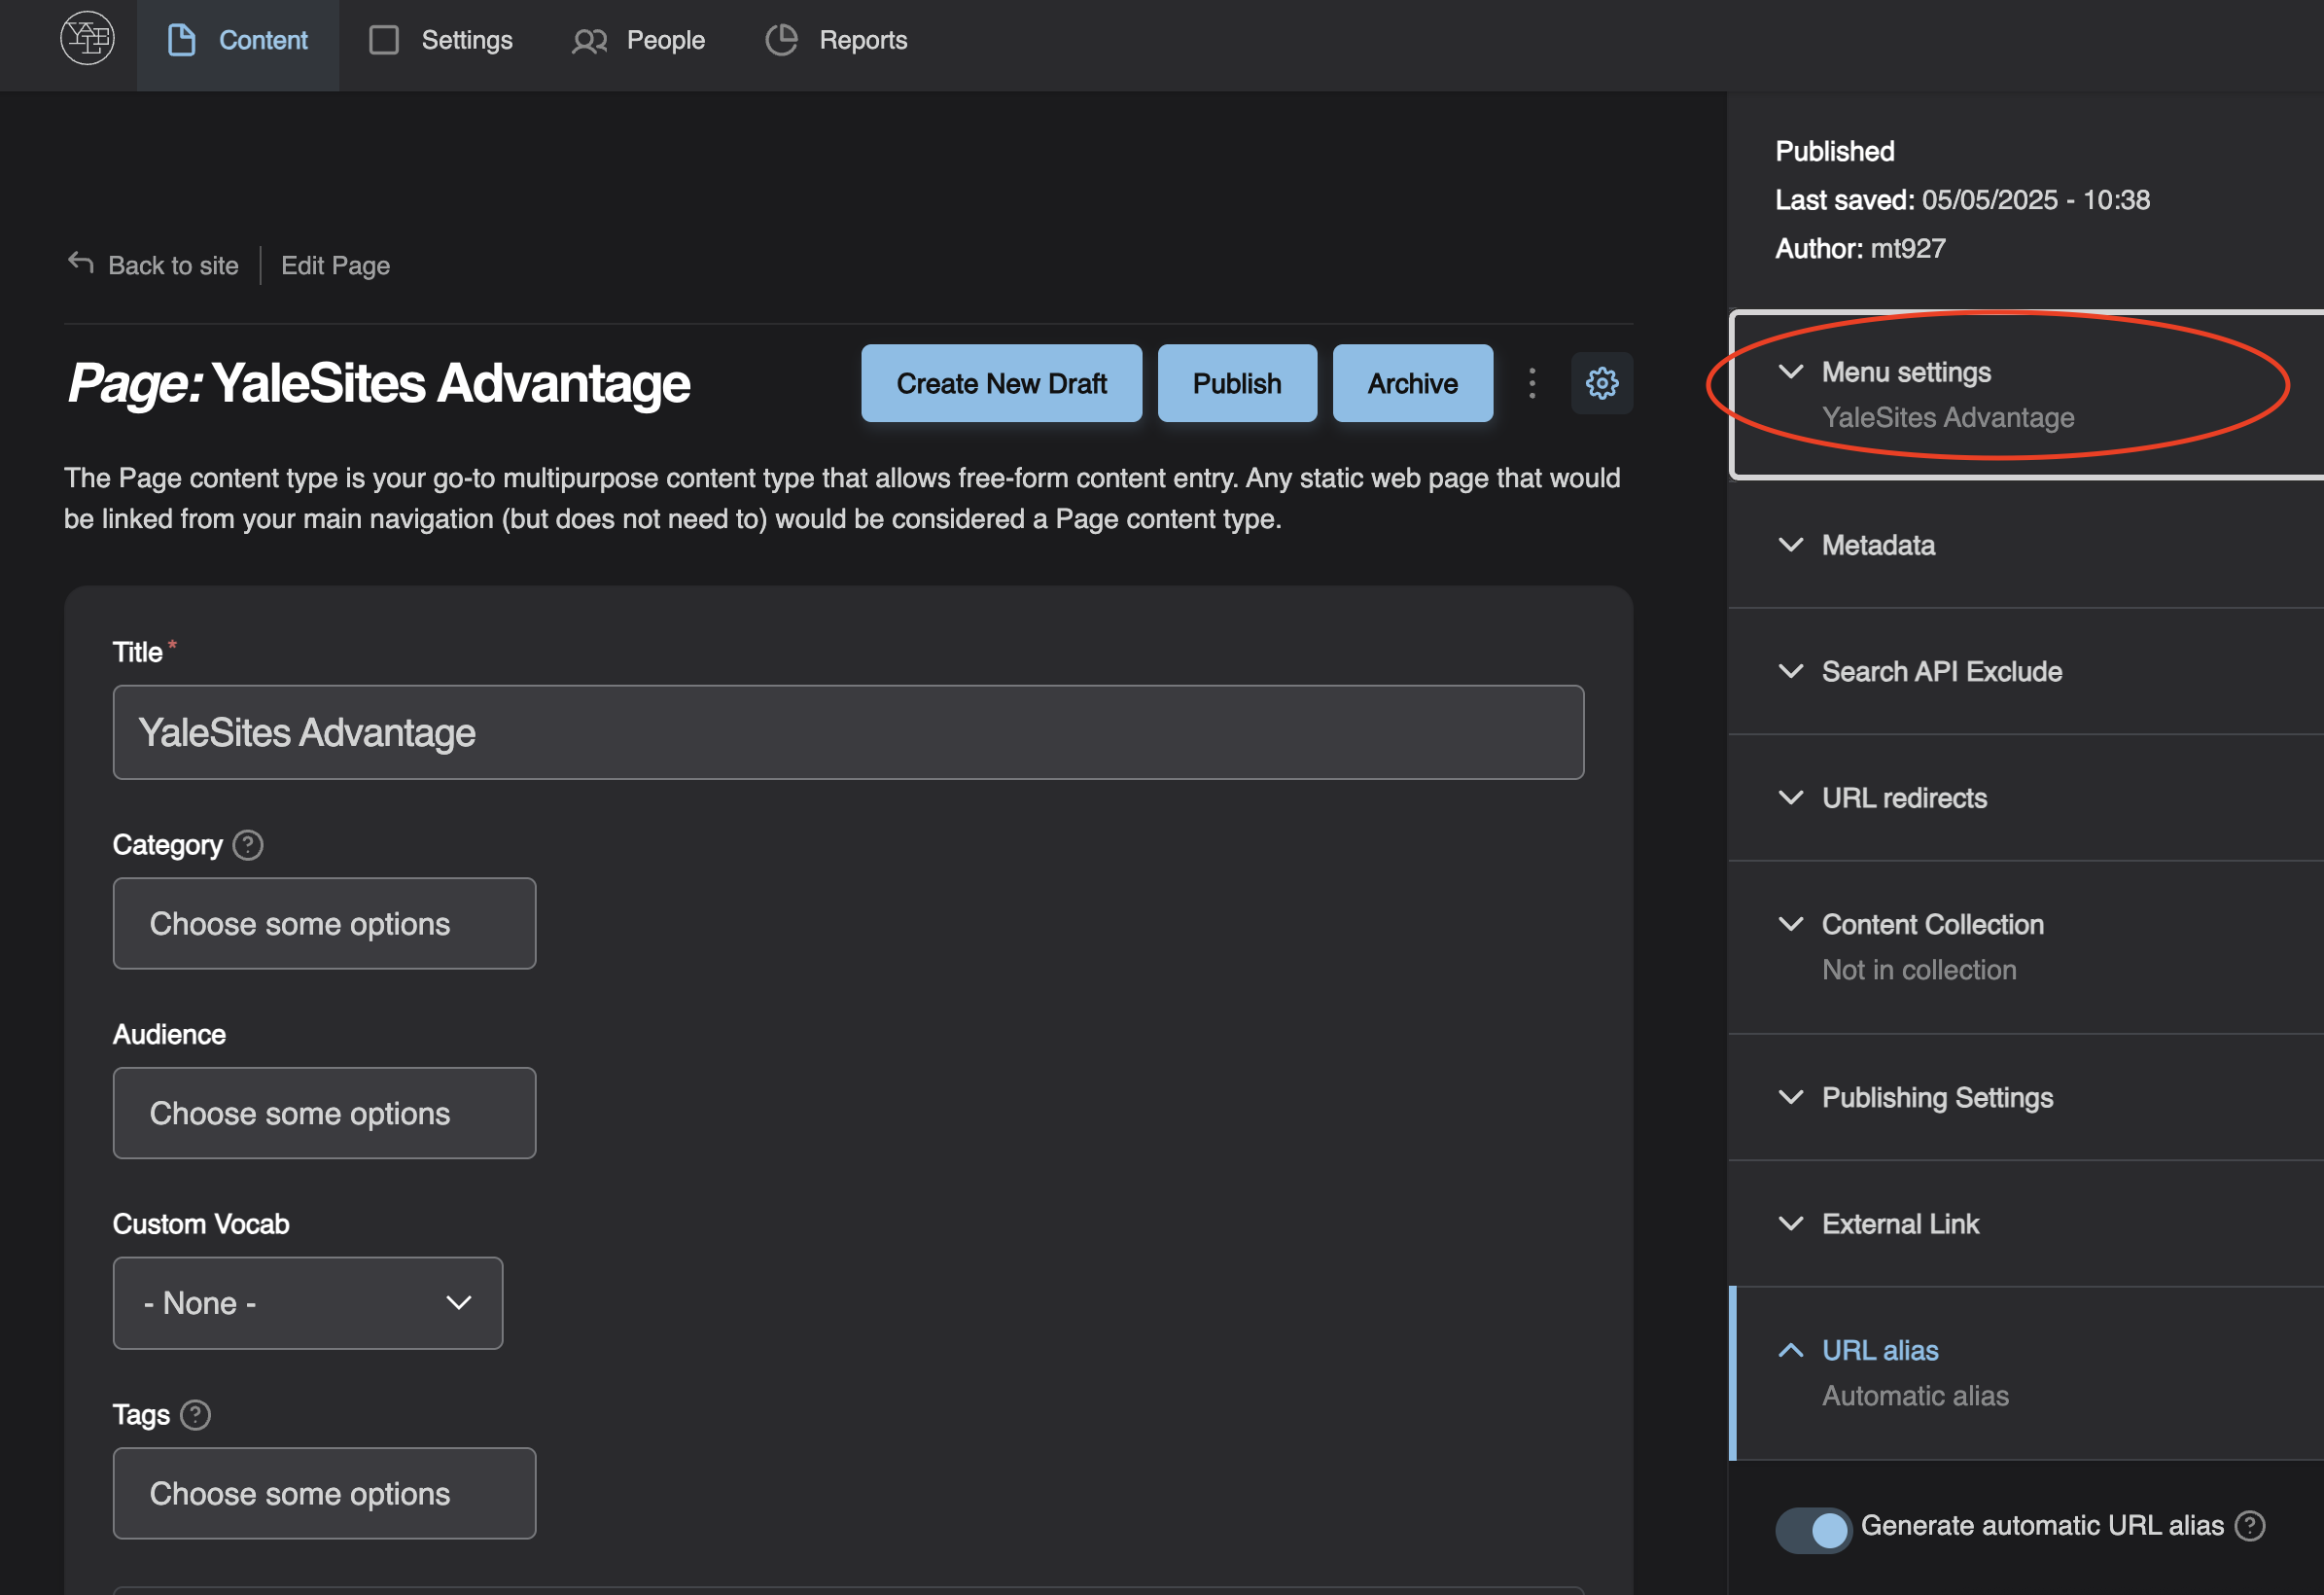This screenshot has width=2324, height=1595.
Task: Click the Published status text
Action: [x=1835, y=151]
